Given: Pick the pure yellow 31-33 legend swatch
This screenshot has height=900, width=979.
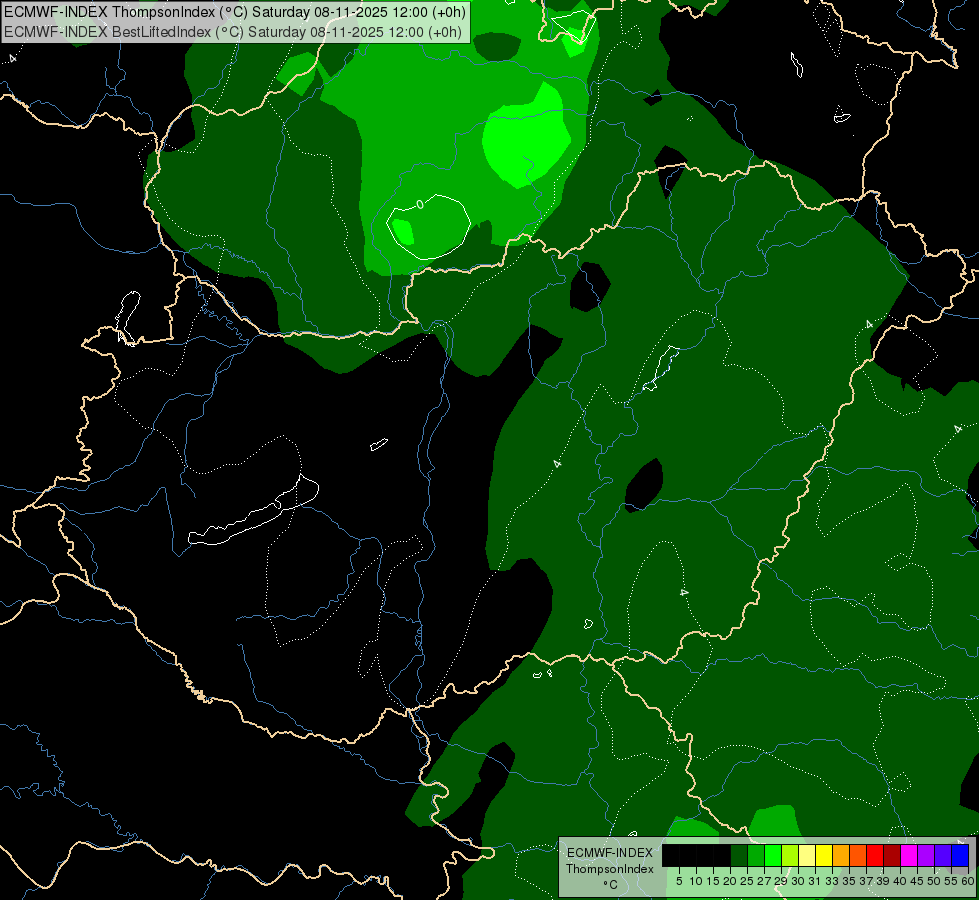Looking at the screenshot, I should tap(824, 855).
